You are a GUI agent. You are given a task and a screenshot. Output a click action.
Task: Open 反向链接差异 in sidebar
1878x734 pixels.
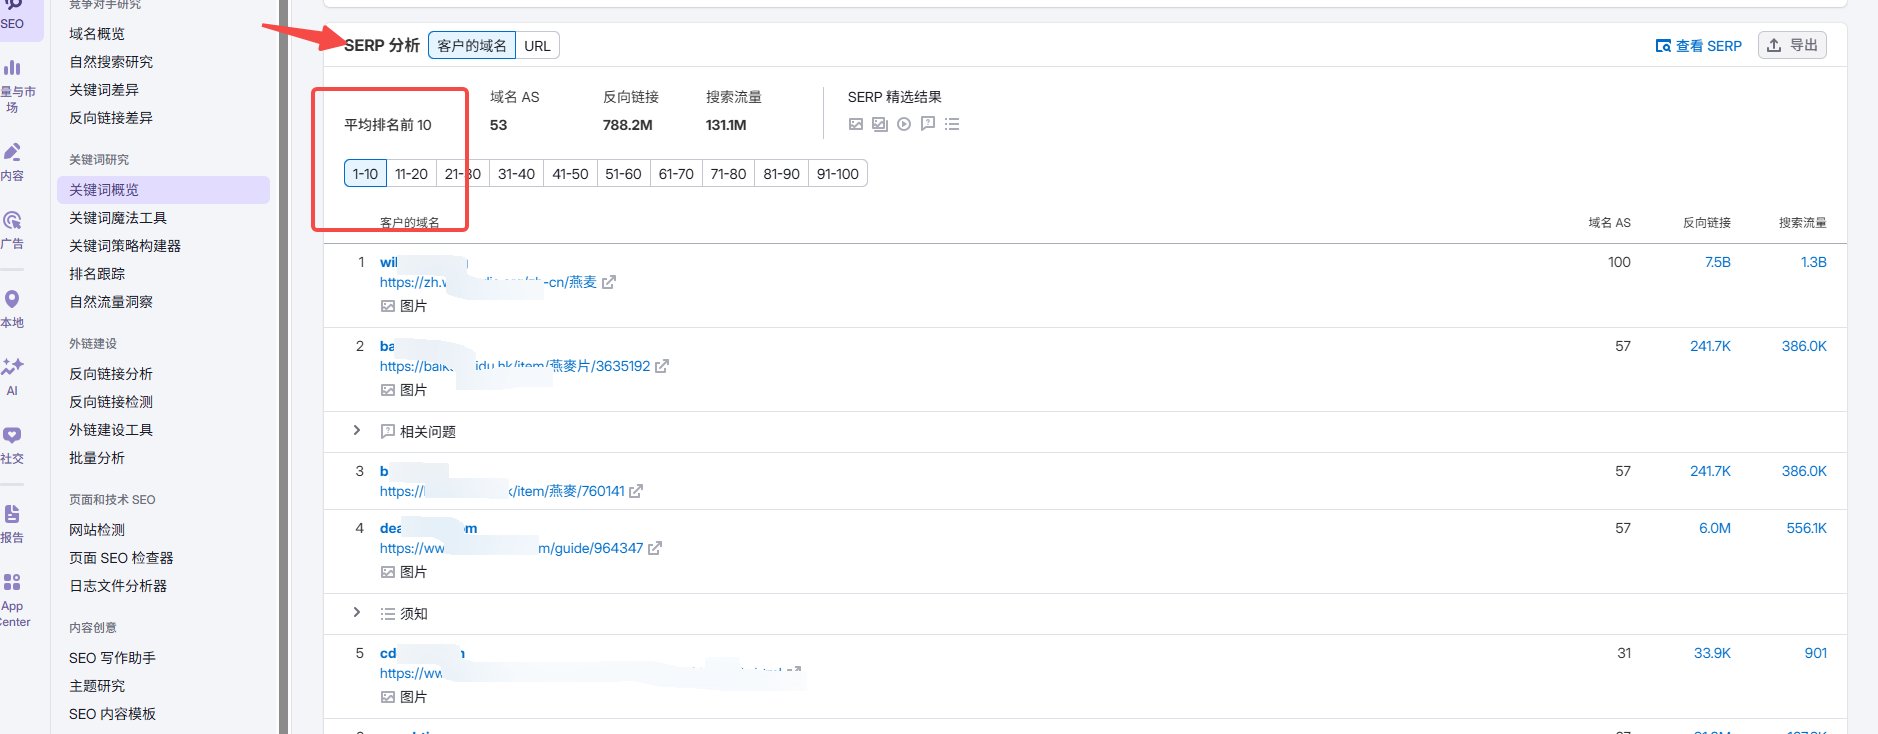[x=111, y=118]
